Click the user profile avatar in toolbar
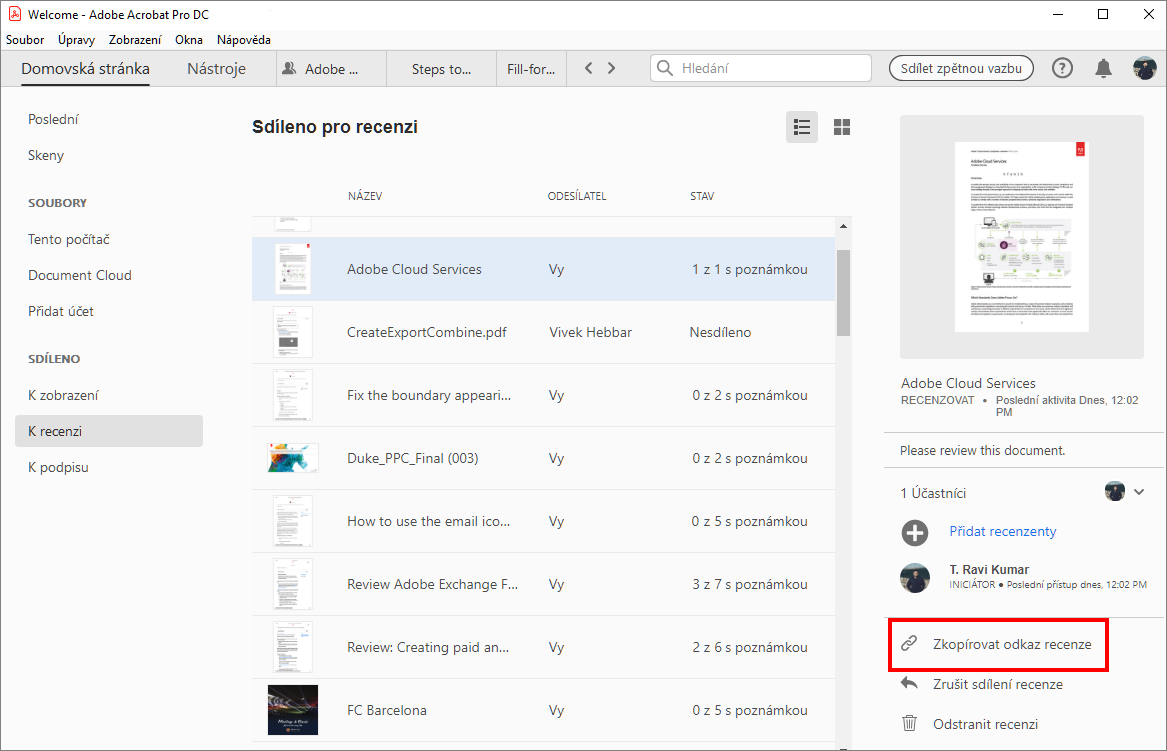 coord(1145,68)
